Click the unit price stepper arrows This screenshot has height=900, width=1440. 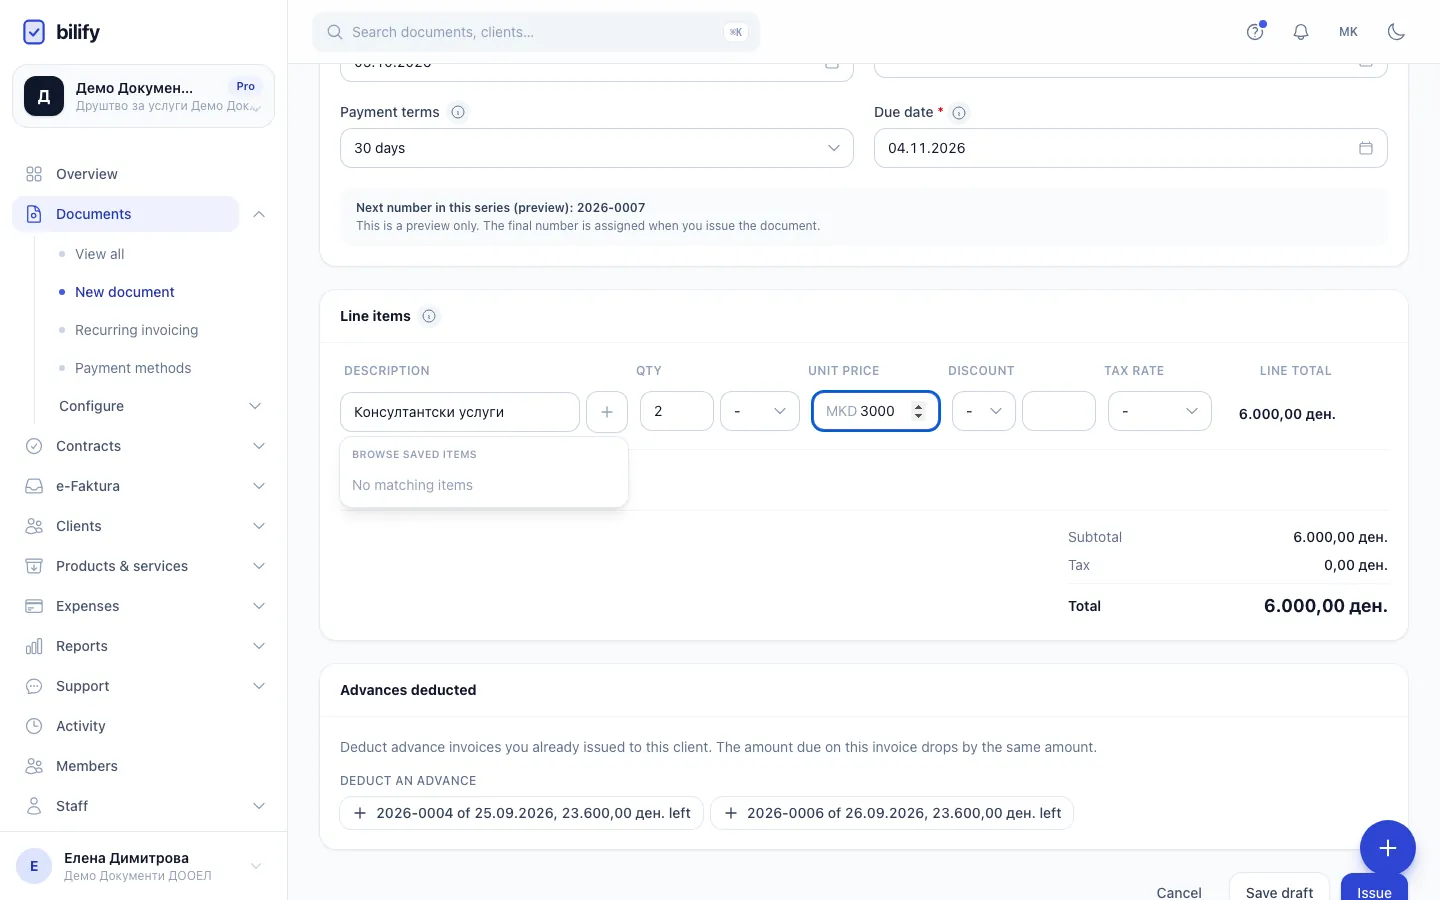(919, 411)
